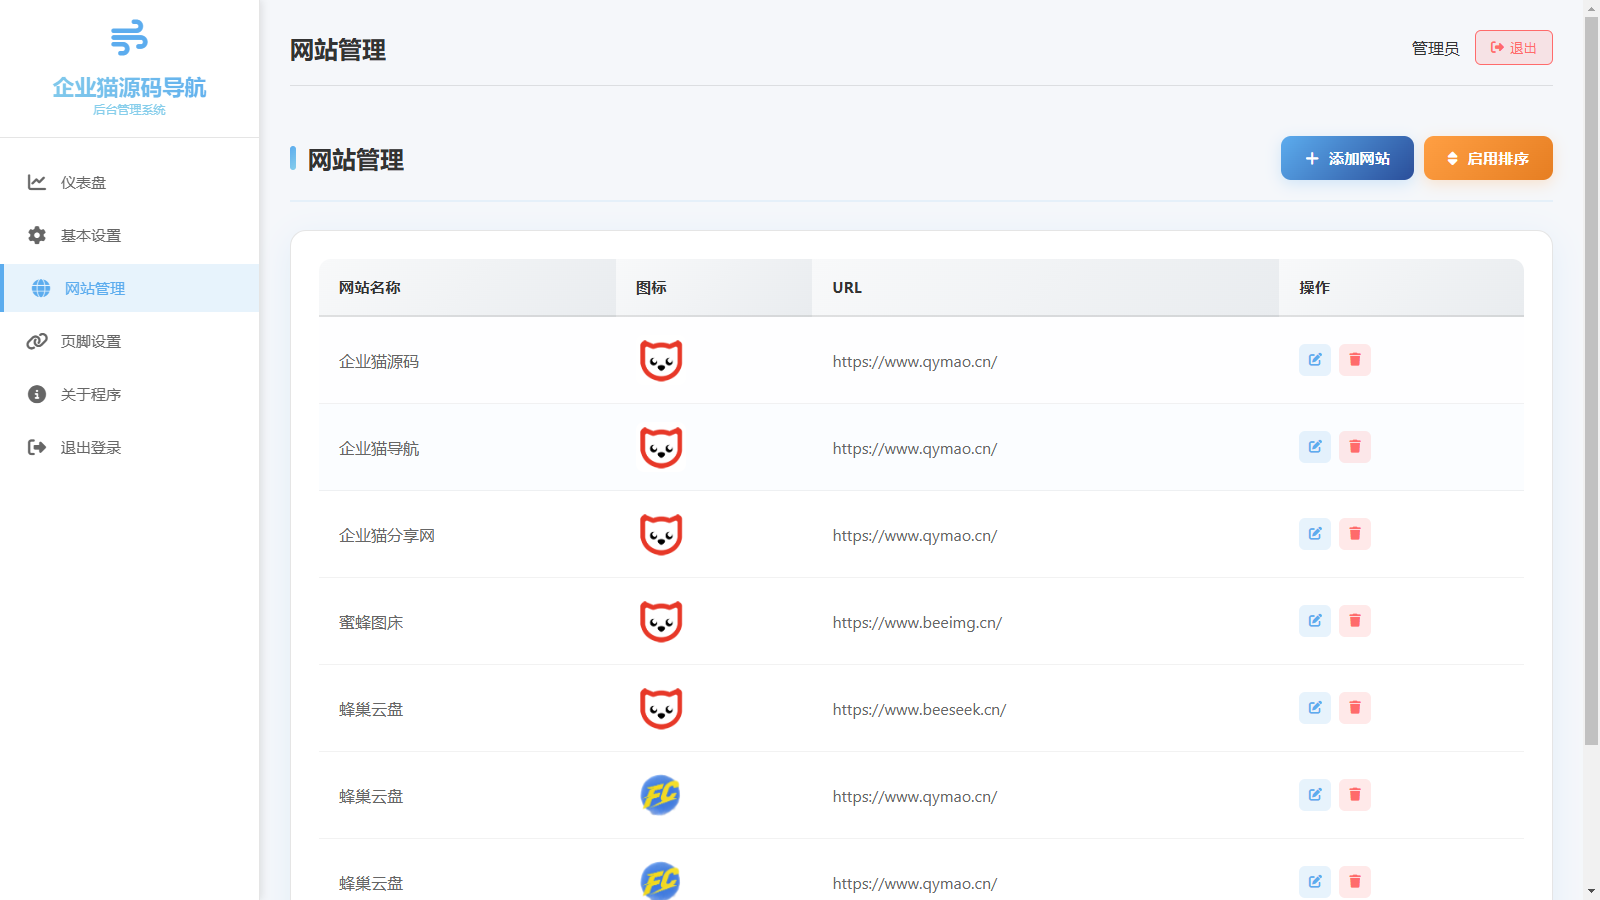Open 页脚设置 footer settings
Image resolution: width=1600 pixels, height=900 pixels.
point(90,341)
